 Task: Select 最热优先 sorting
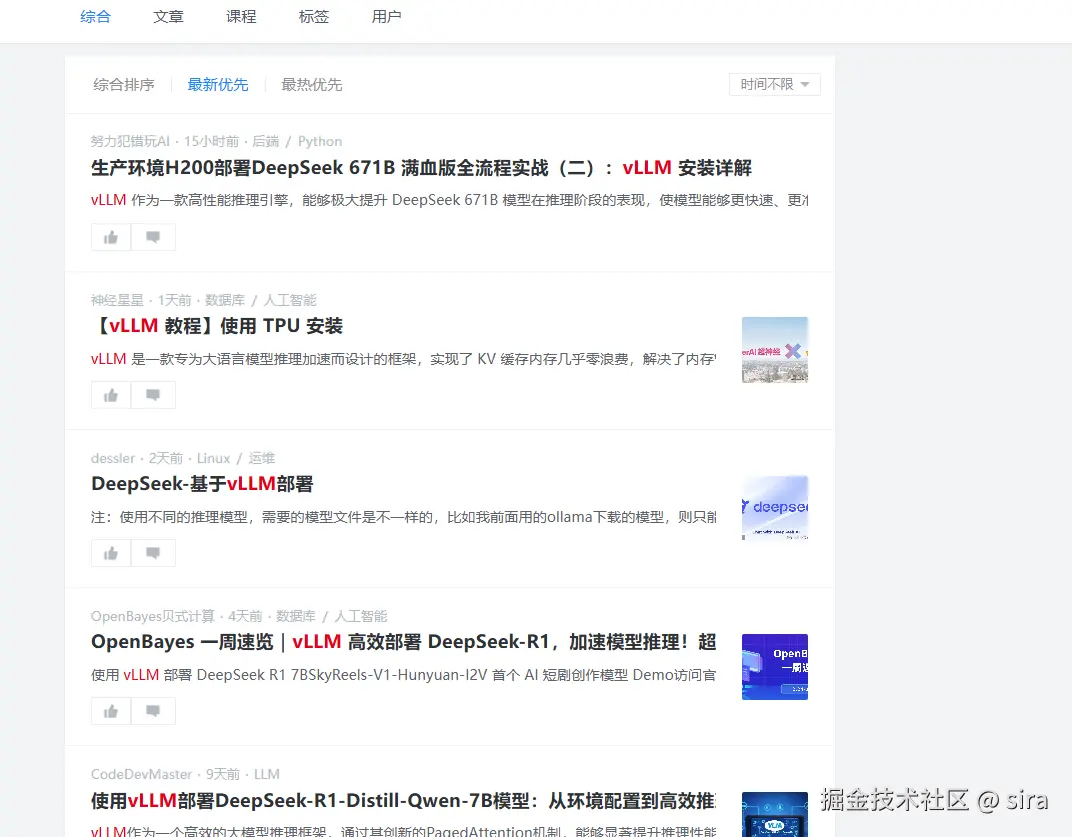tap(311, 85)
